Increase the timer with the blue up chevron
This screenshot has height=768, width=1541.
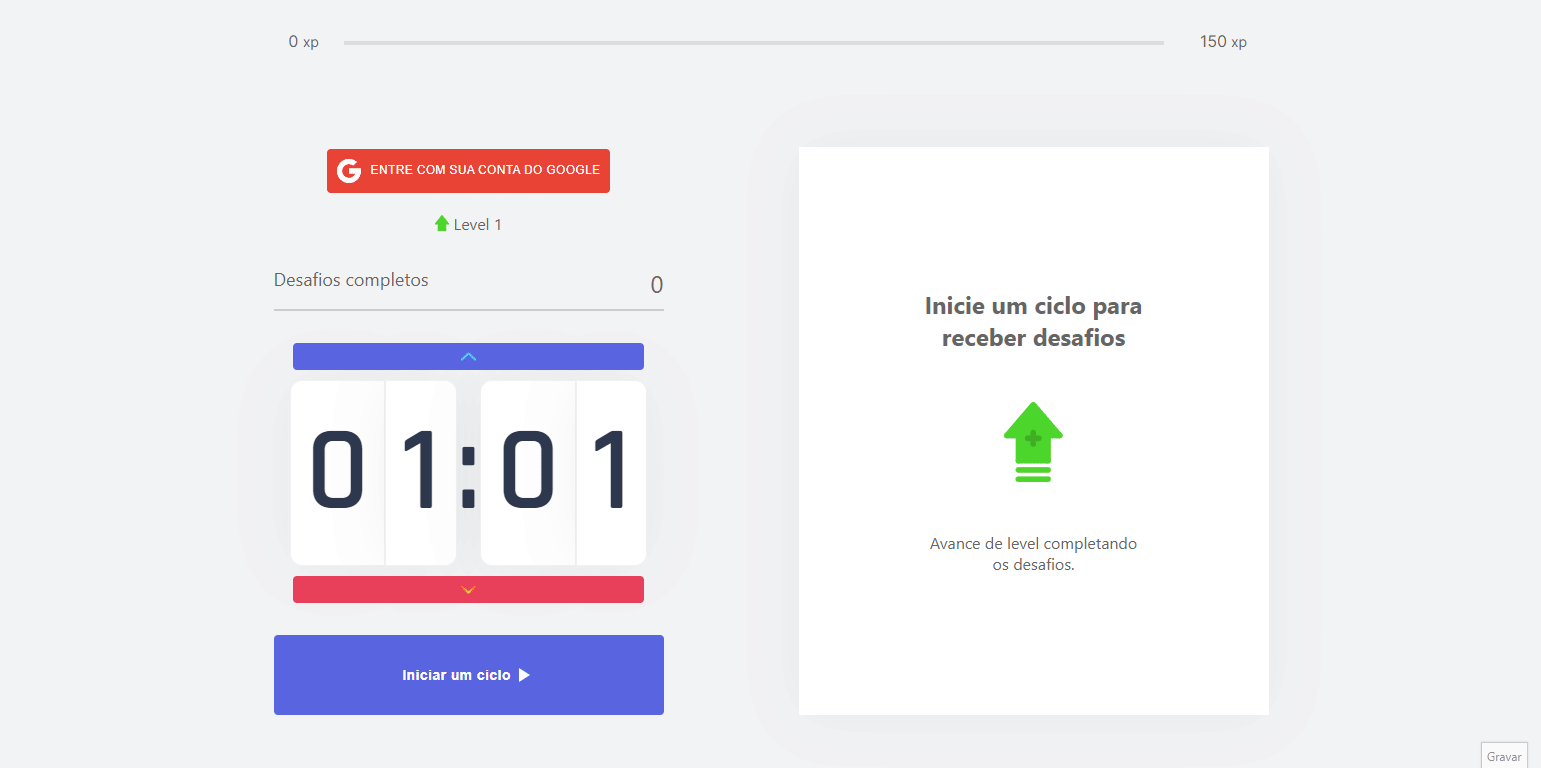coord(468,357)
